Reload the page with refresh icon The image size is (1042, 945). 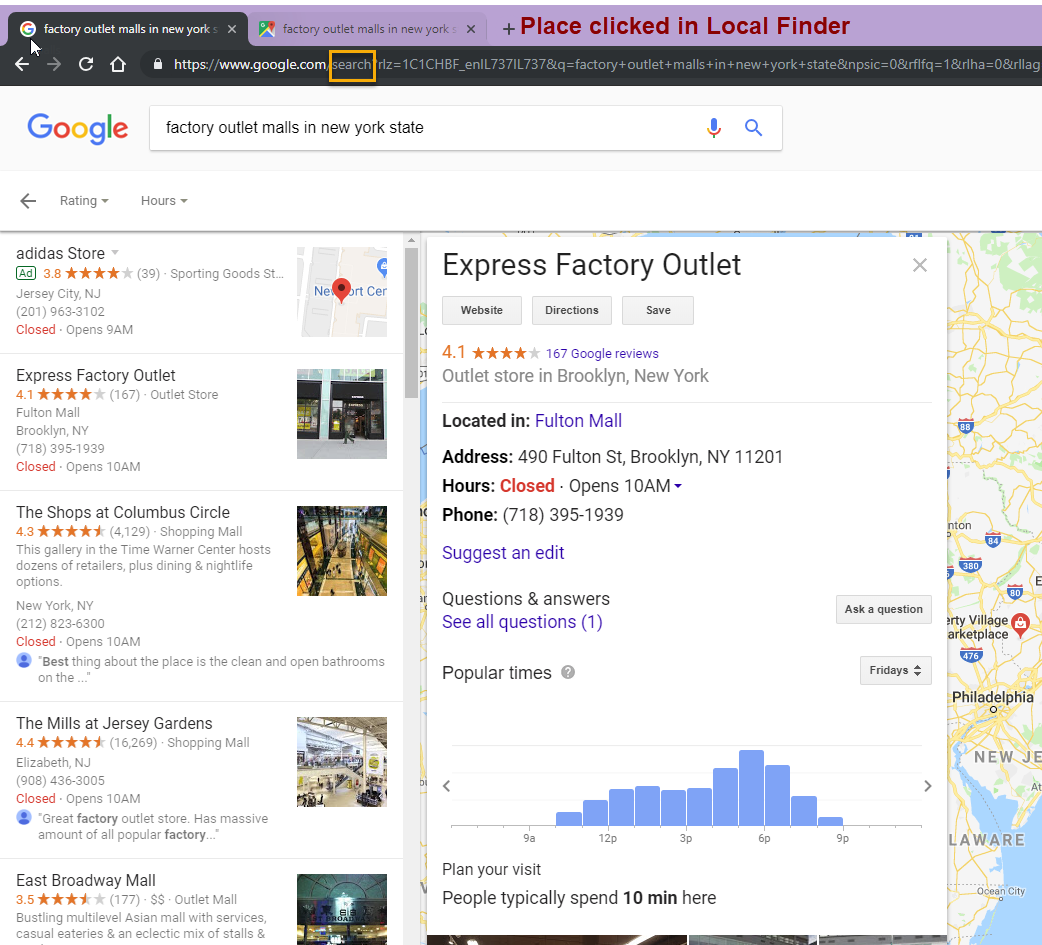(86, 64)
